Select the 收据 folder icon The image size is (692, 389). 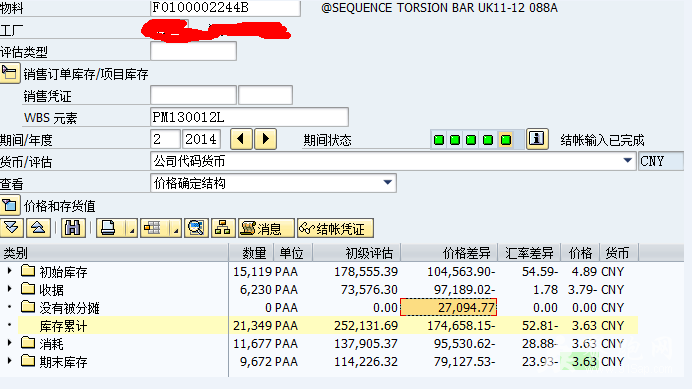[28, 288]
